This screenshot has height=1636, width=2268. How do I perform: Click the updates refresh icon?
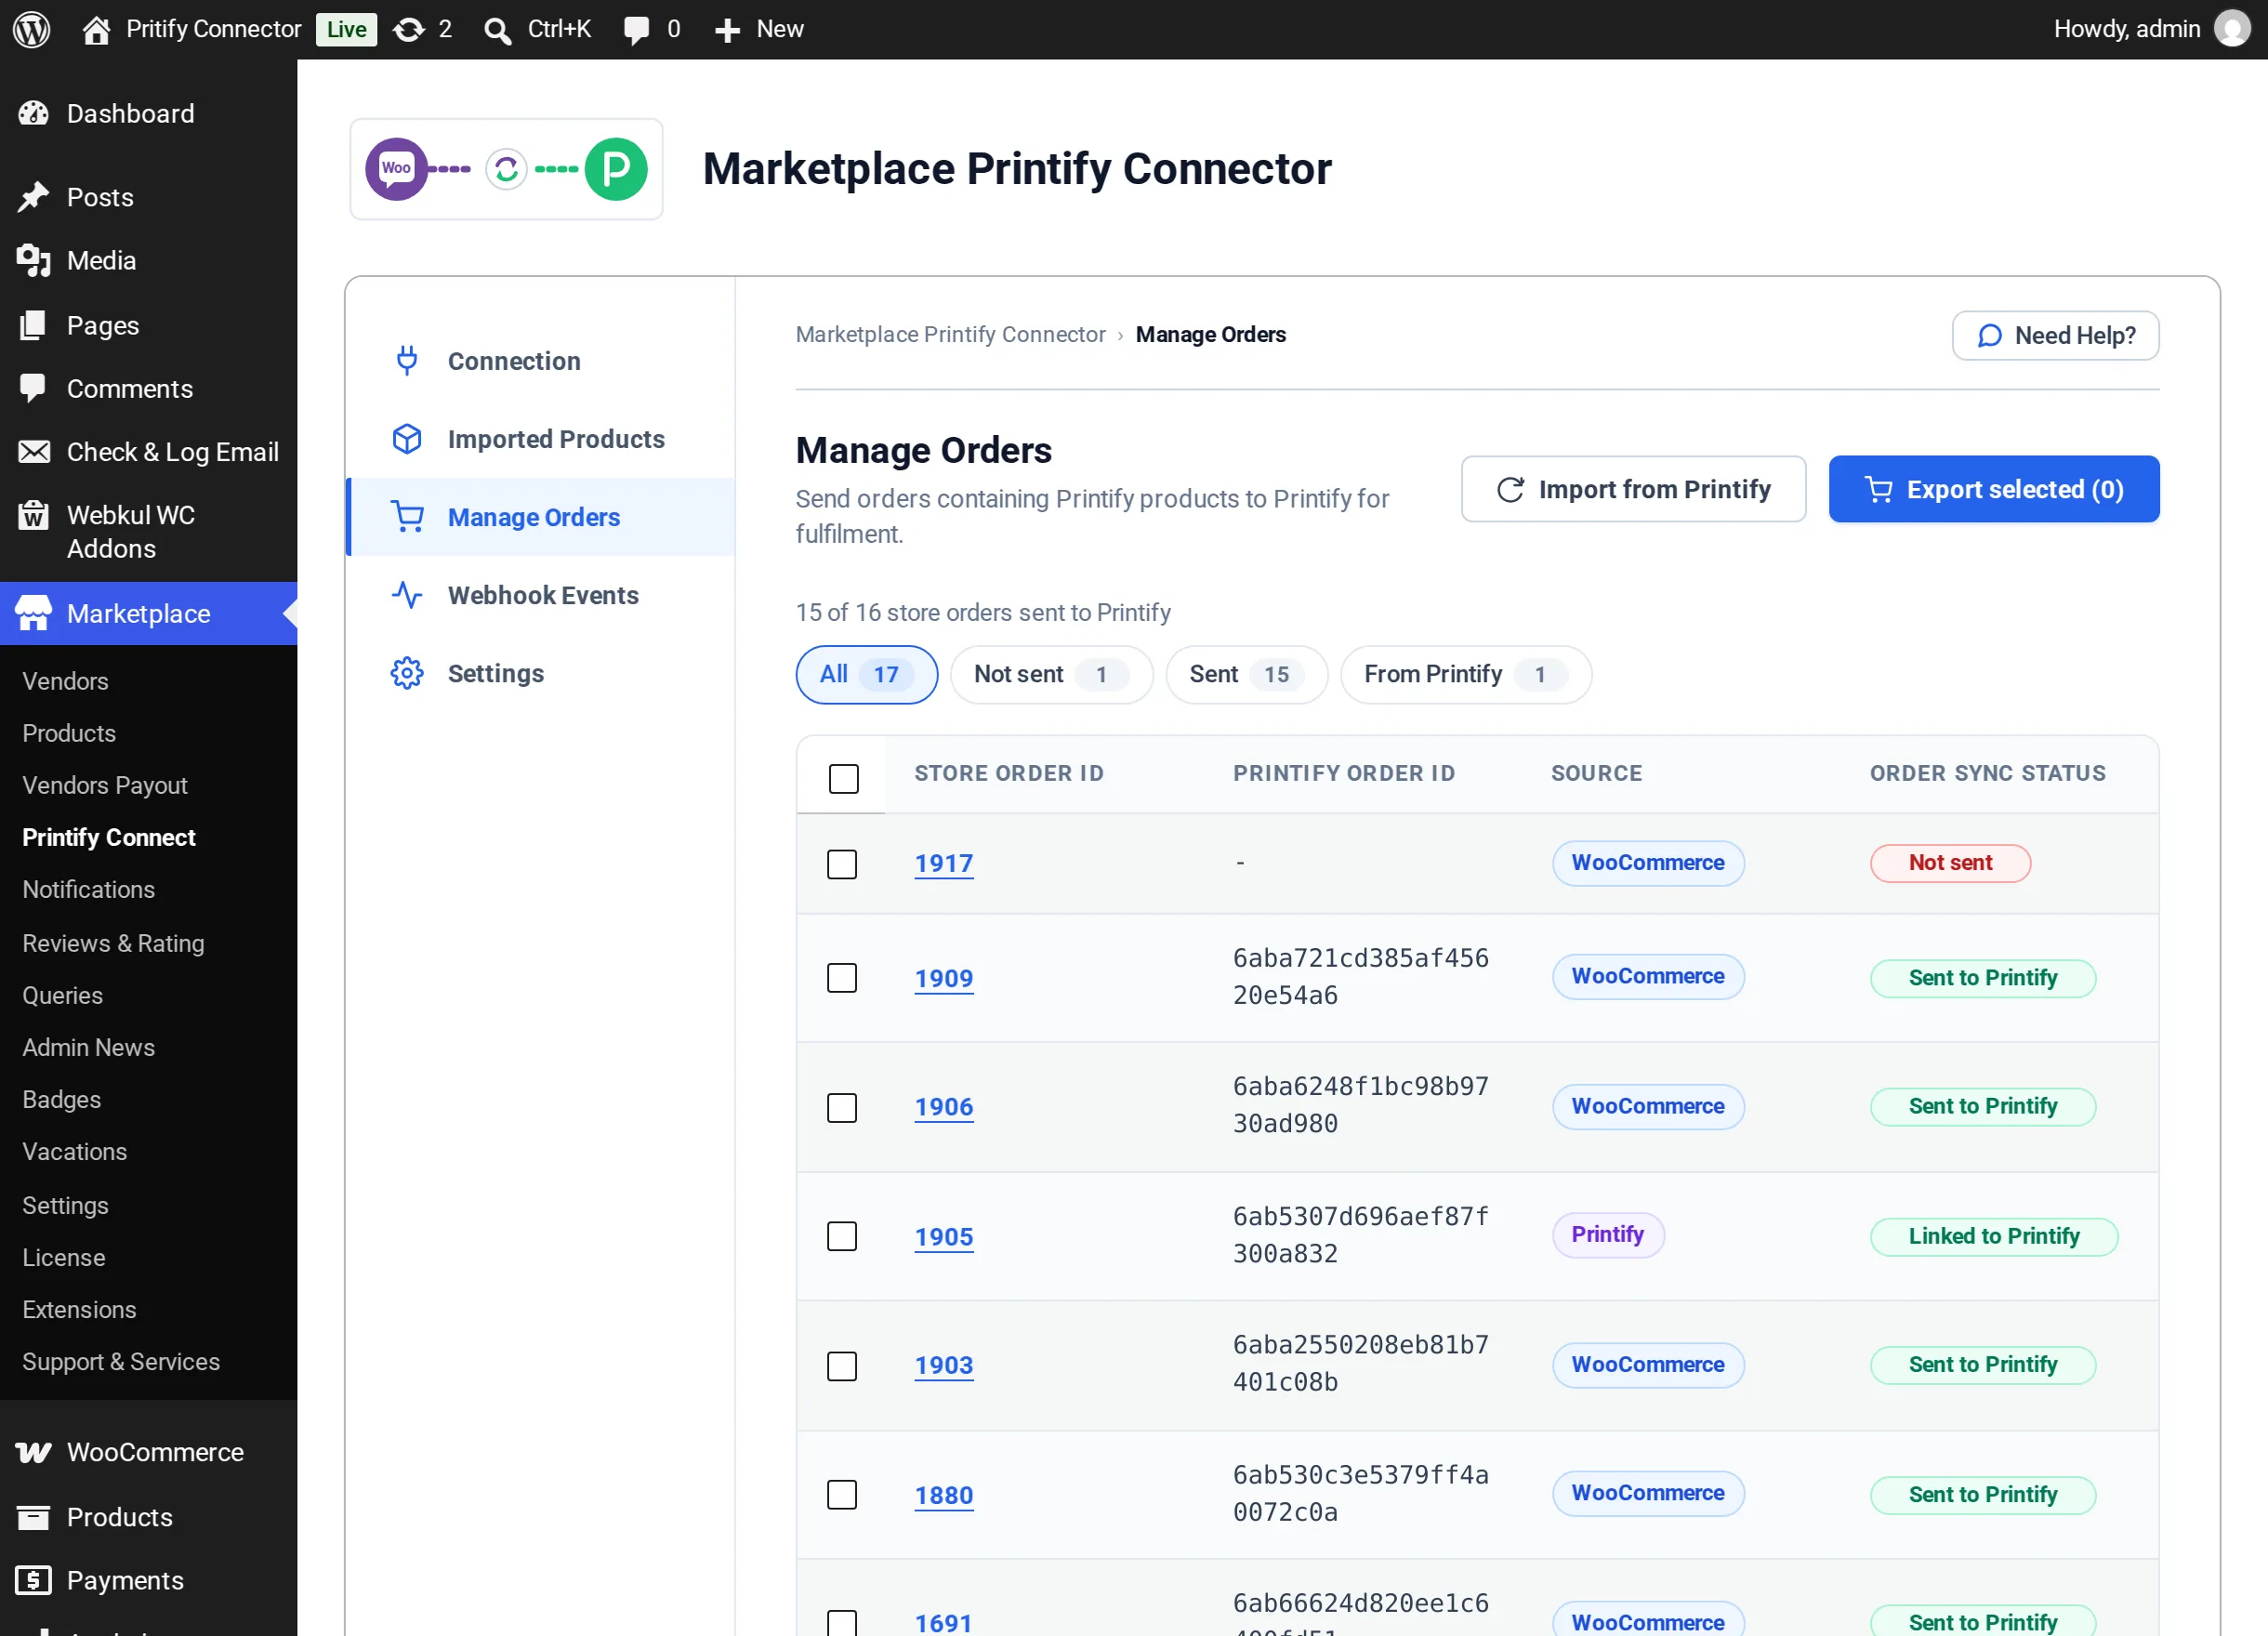(408, 29)
